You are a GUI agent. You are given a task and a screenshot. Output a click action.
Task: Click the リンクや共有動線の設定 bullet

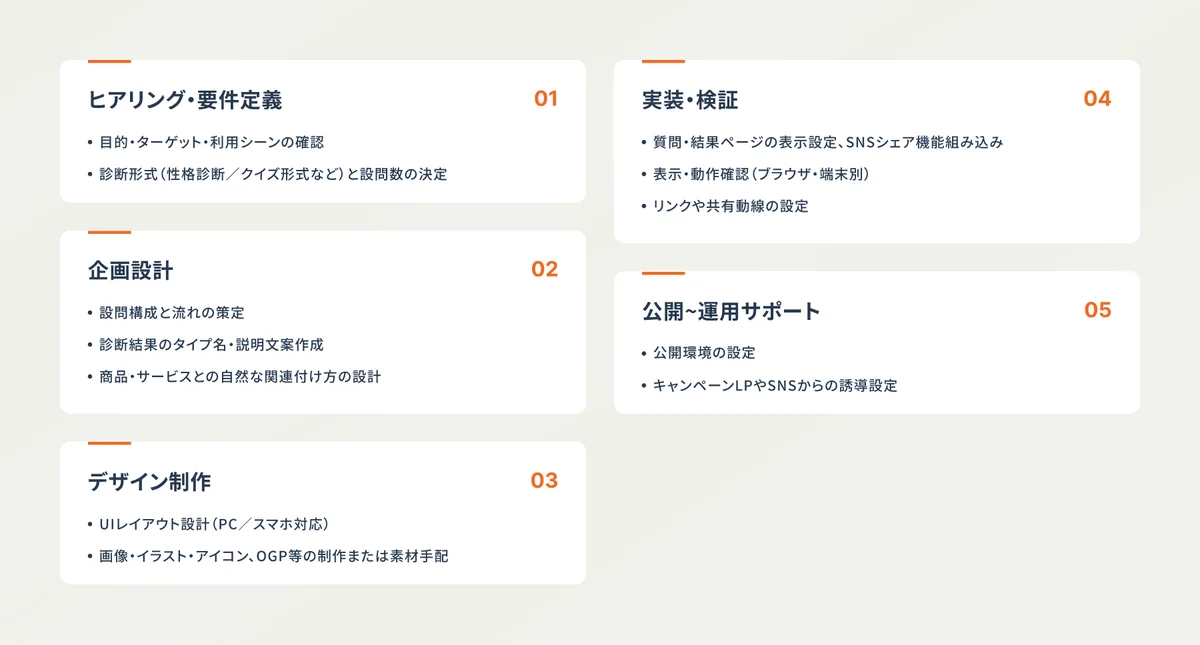730,207
